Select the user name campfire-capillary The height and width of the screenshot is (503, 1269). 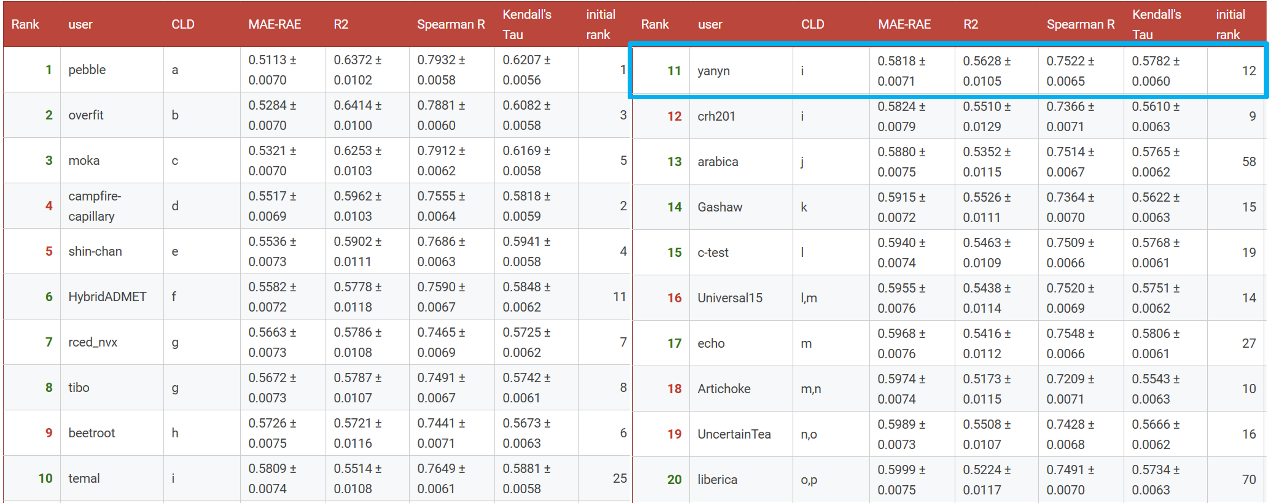[x=95, y=206]
